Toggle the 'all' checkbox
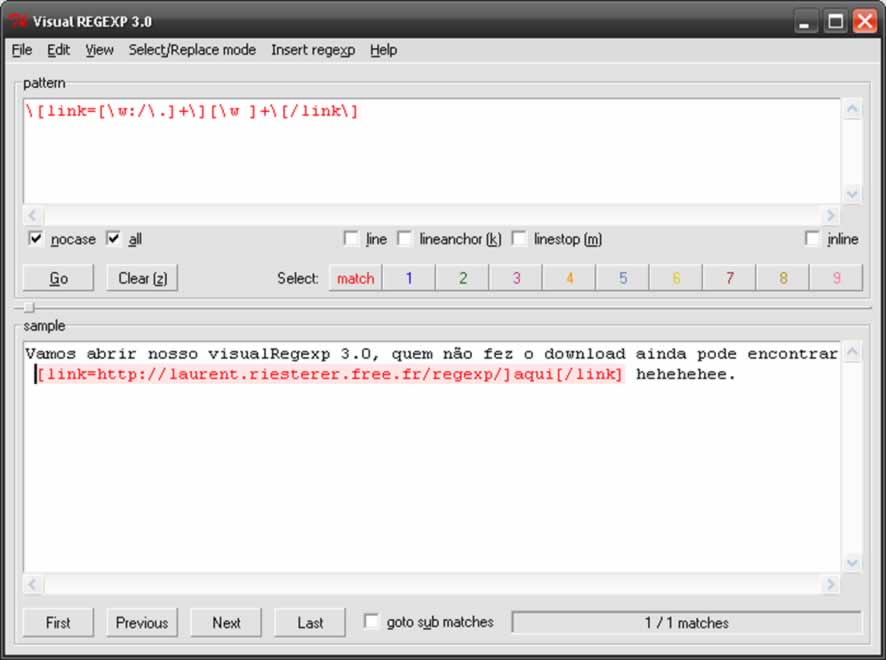886x660 pixels. coord(113,239)
